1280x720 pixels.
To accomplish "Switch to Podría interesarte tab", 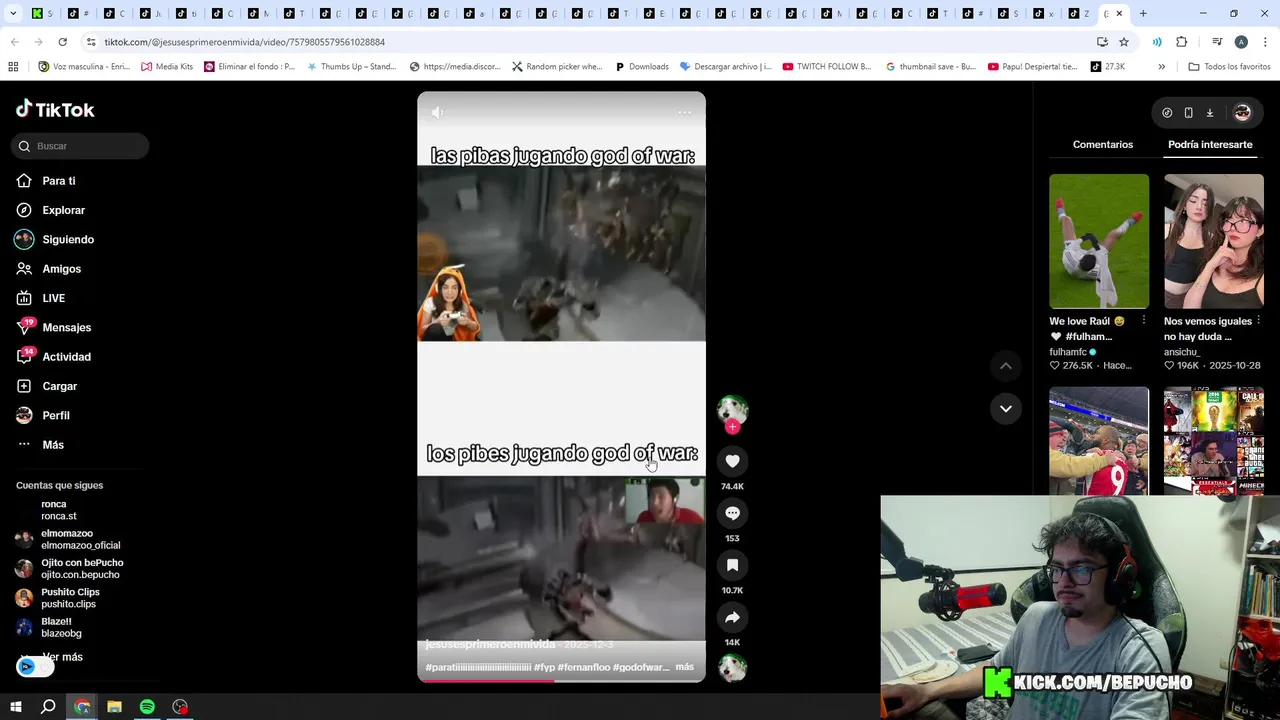I will pos(1210,145).
